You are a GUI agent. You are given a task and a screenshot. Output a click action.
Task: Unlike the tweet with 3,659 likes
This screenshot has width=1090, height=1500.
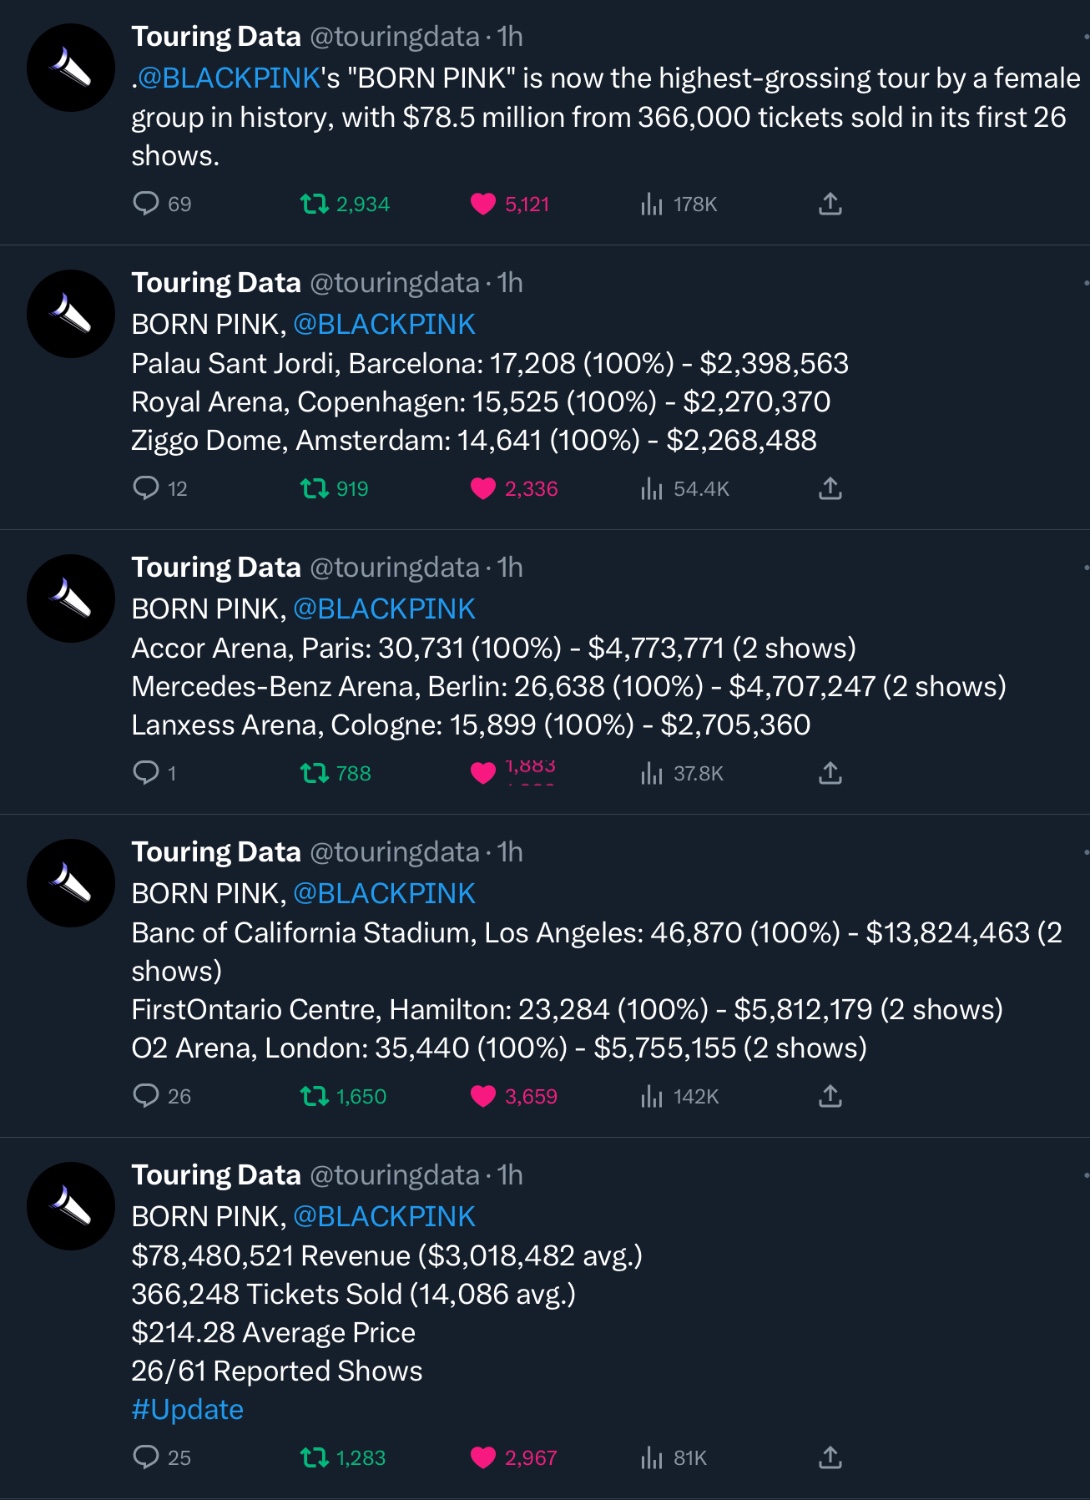(514, 1096)
